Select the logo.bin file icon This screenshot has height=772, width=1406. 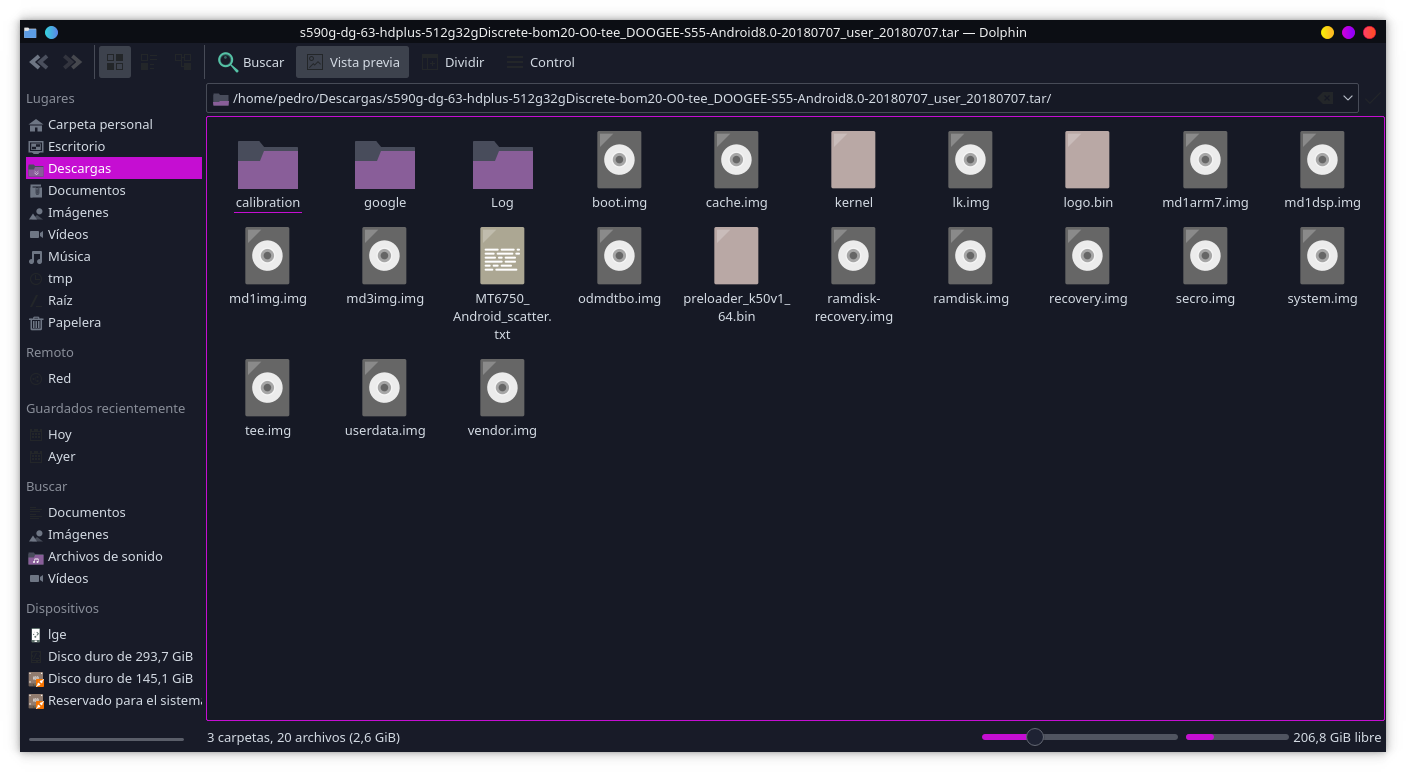1087,160
